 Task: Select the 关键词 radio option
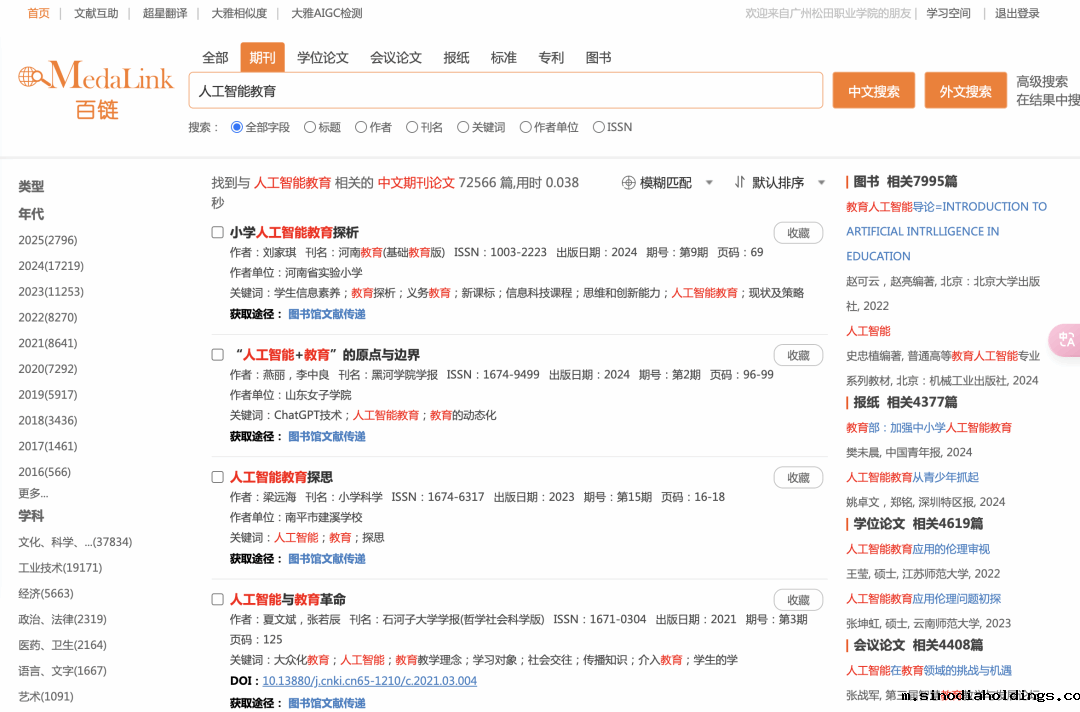pos(463,127)
